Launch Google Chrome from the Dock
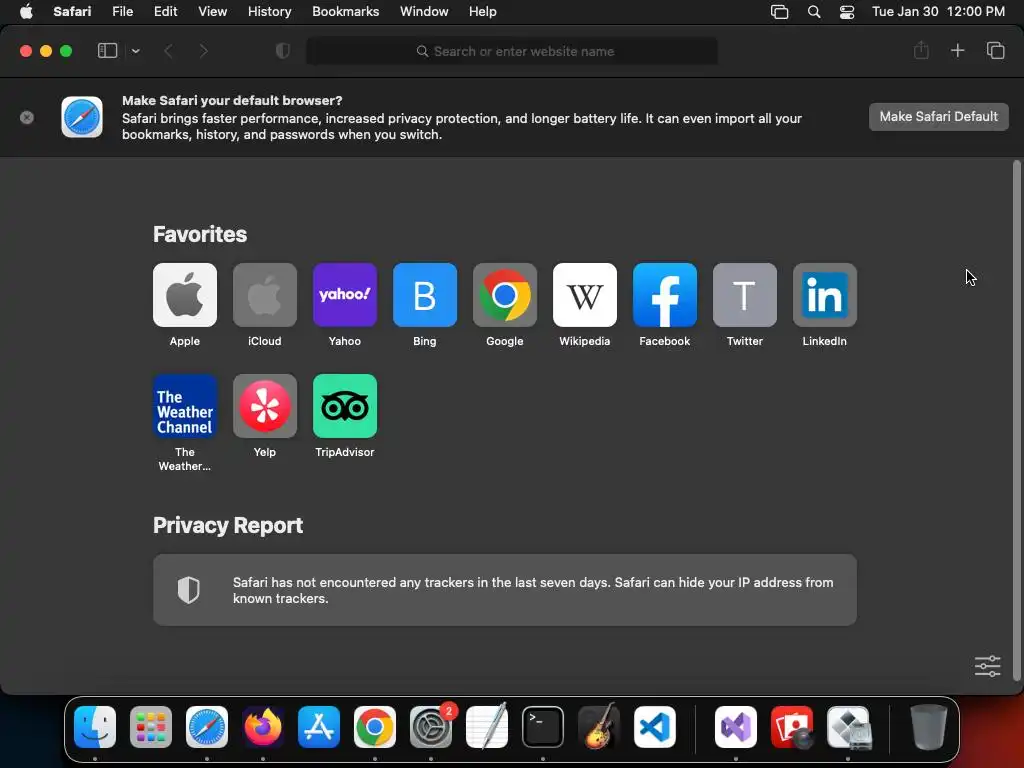Viewport: 1024px width, 768px height. (x=375, y=727)
